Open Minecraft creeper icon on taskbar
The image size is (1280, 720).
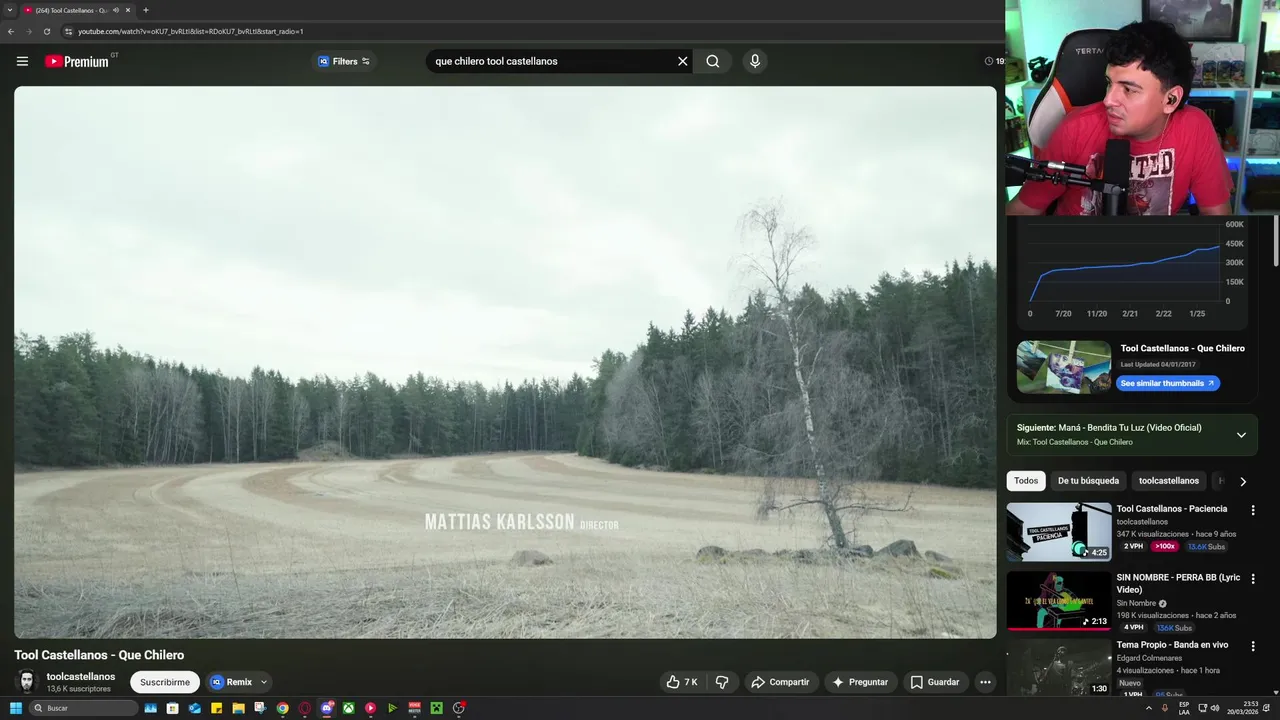pos(437,708)
